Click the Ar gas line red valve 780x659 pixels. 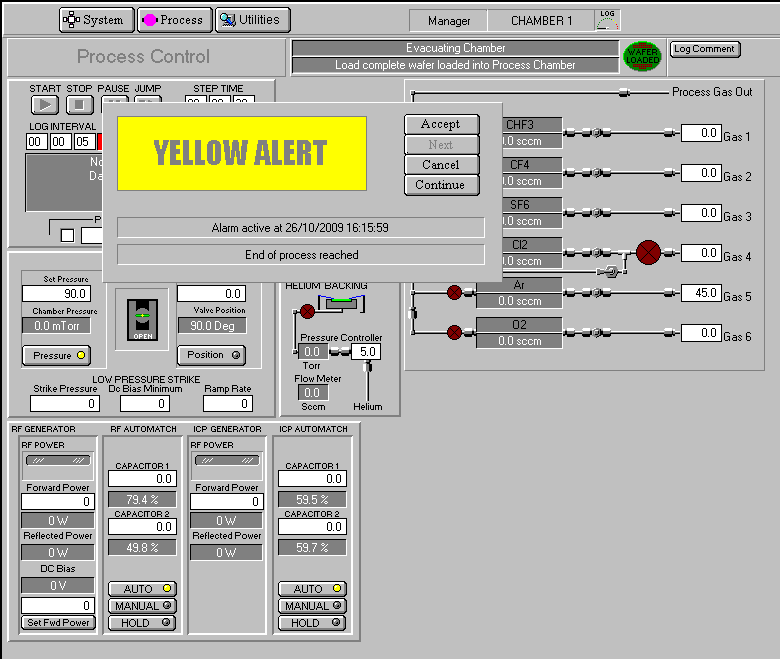click(x=454, y=293)
